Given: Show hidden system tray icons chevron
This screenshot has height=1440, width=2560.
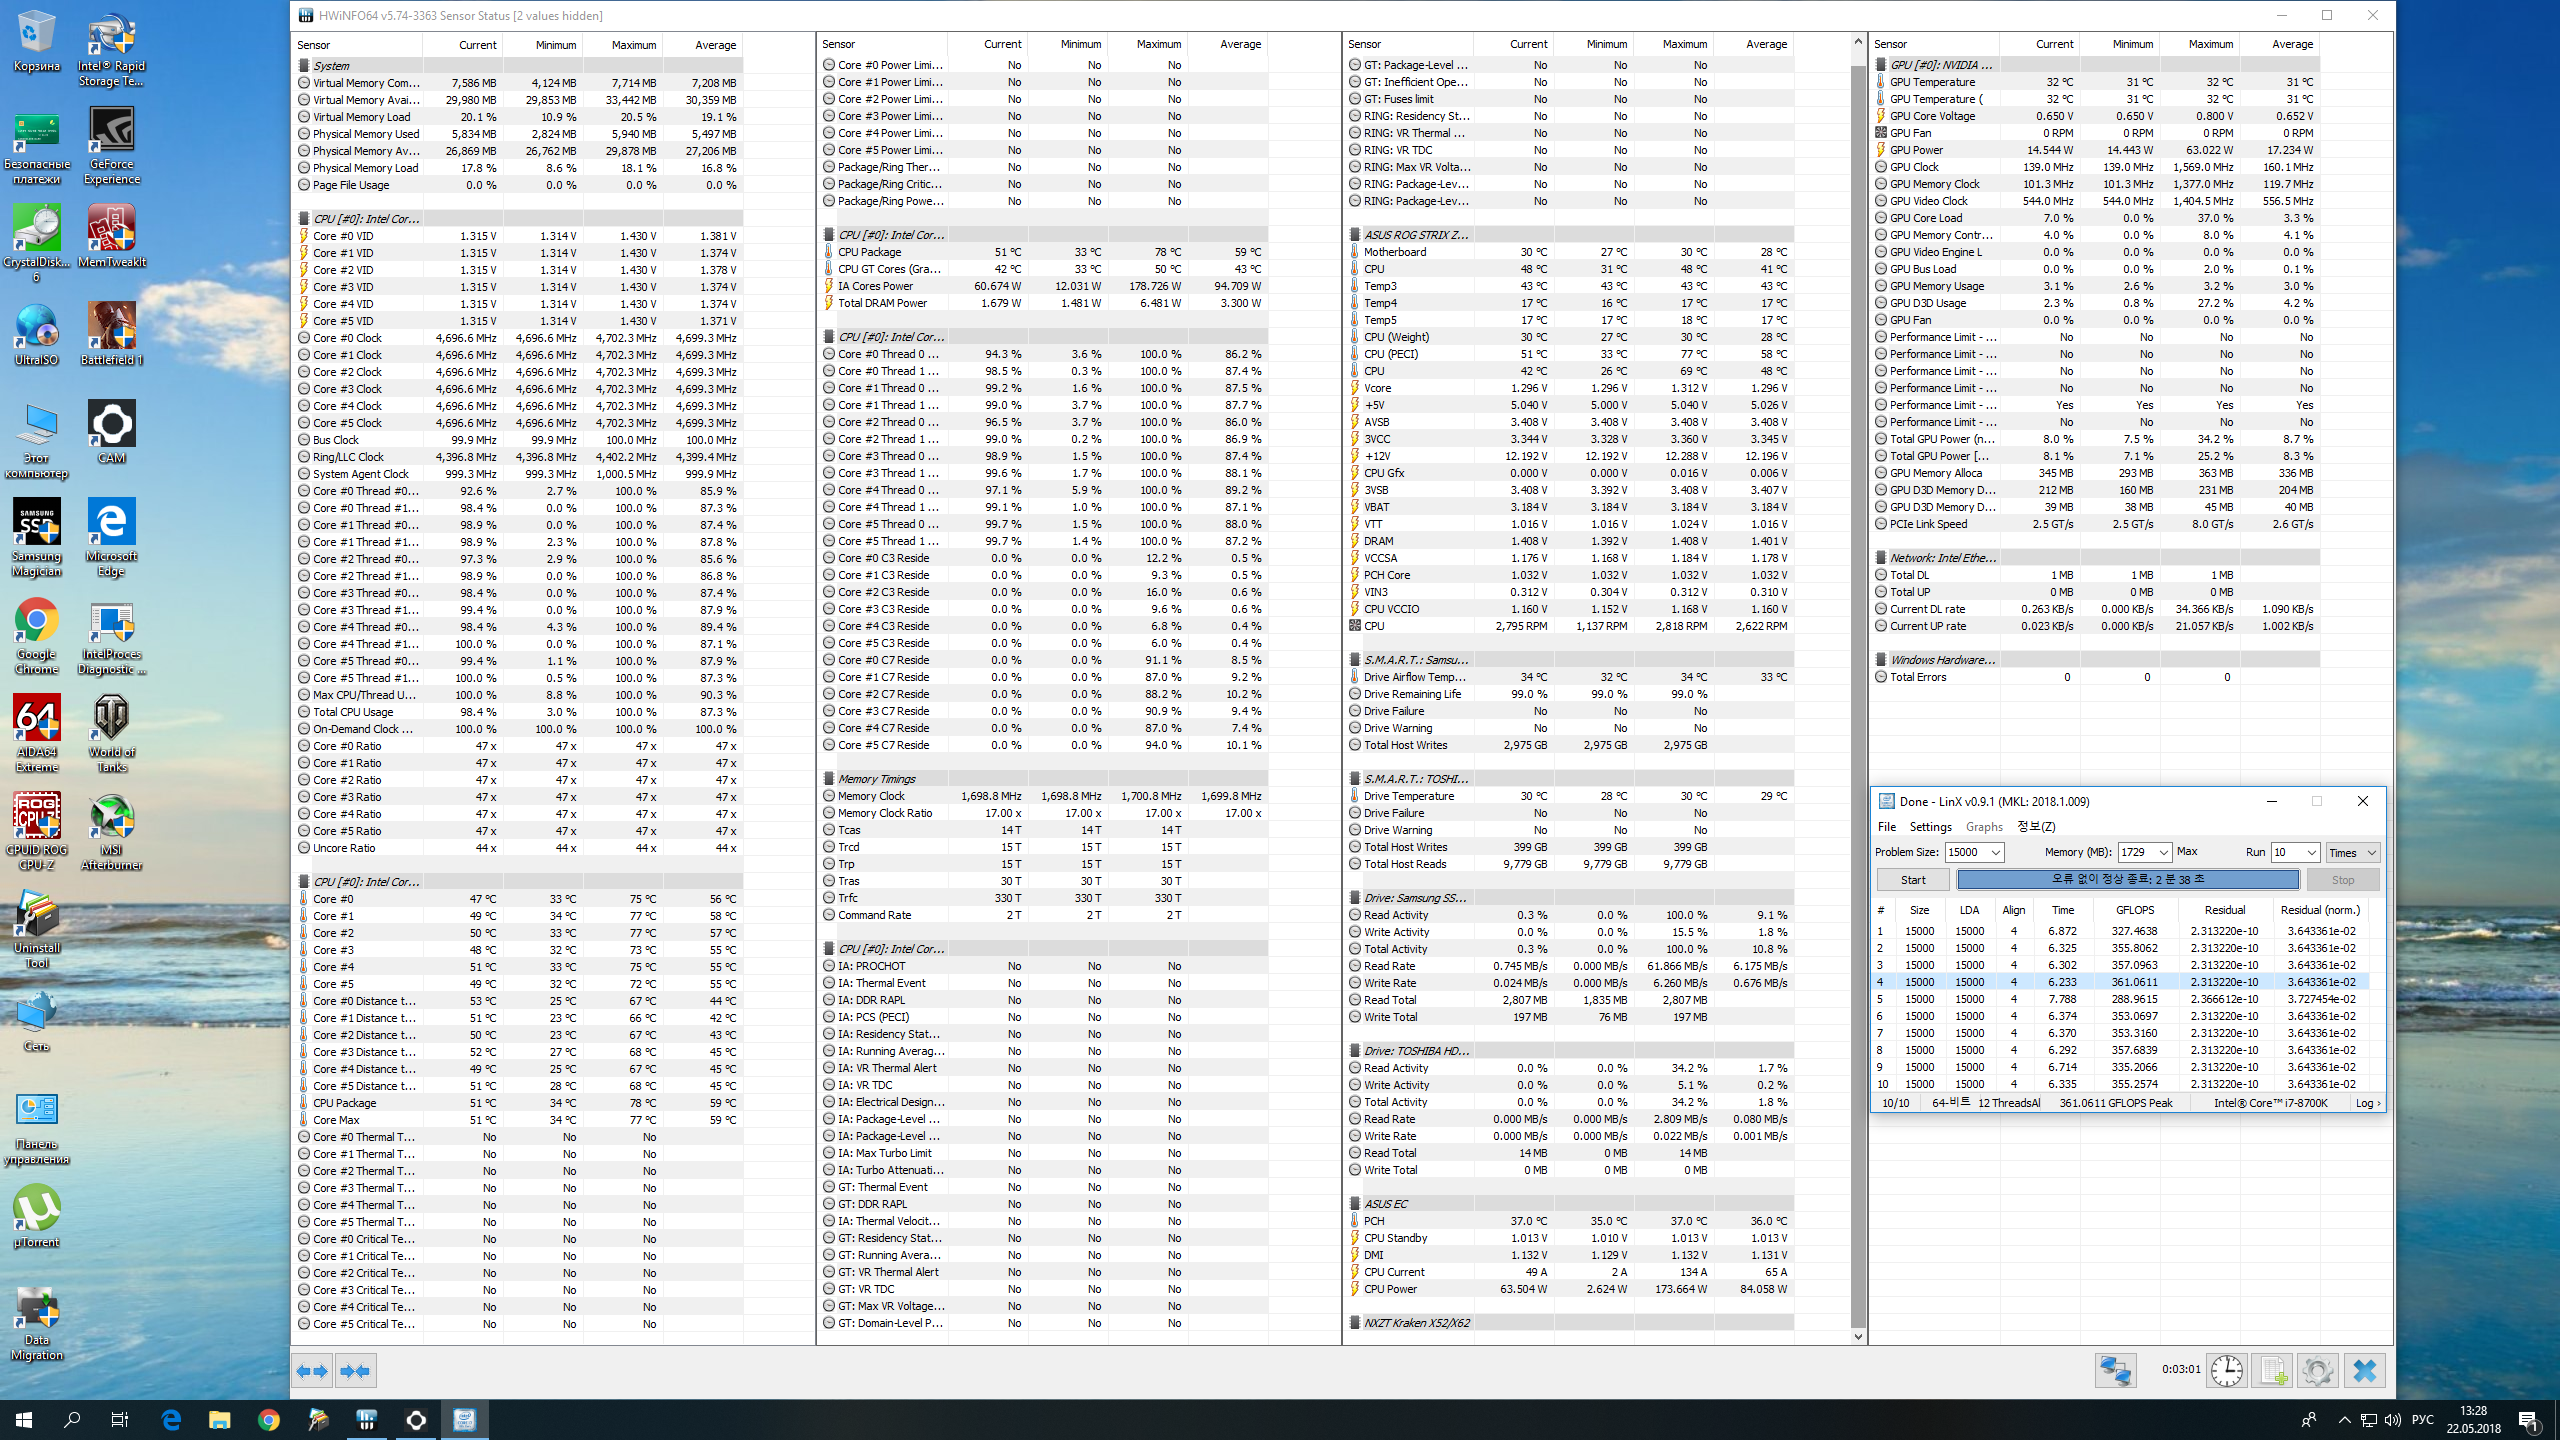Looking at the screenshot, I should coord(2344,1420).
